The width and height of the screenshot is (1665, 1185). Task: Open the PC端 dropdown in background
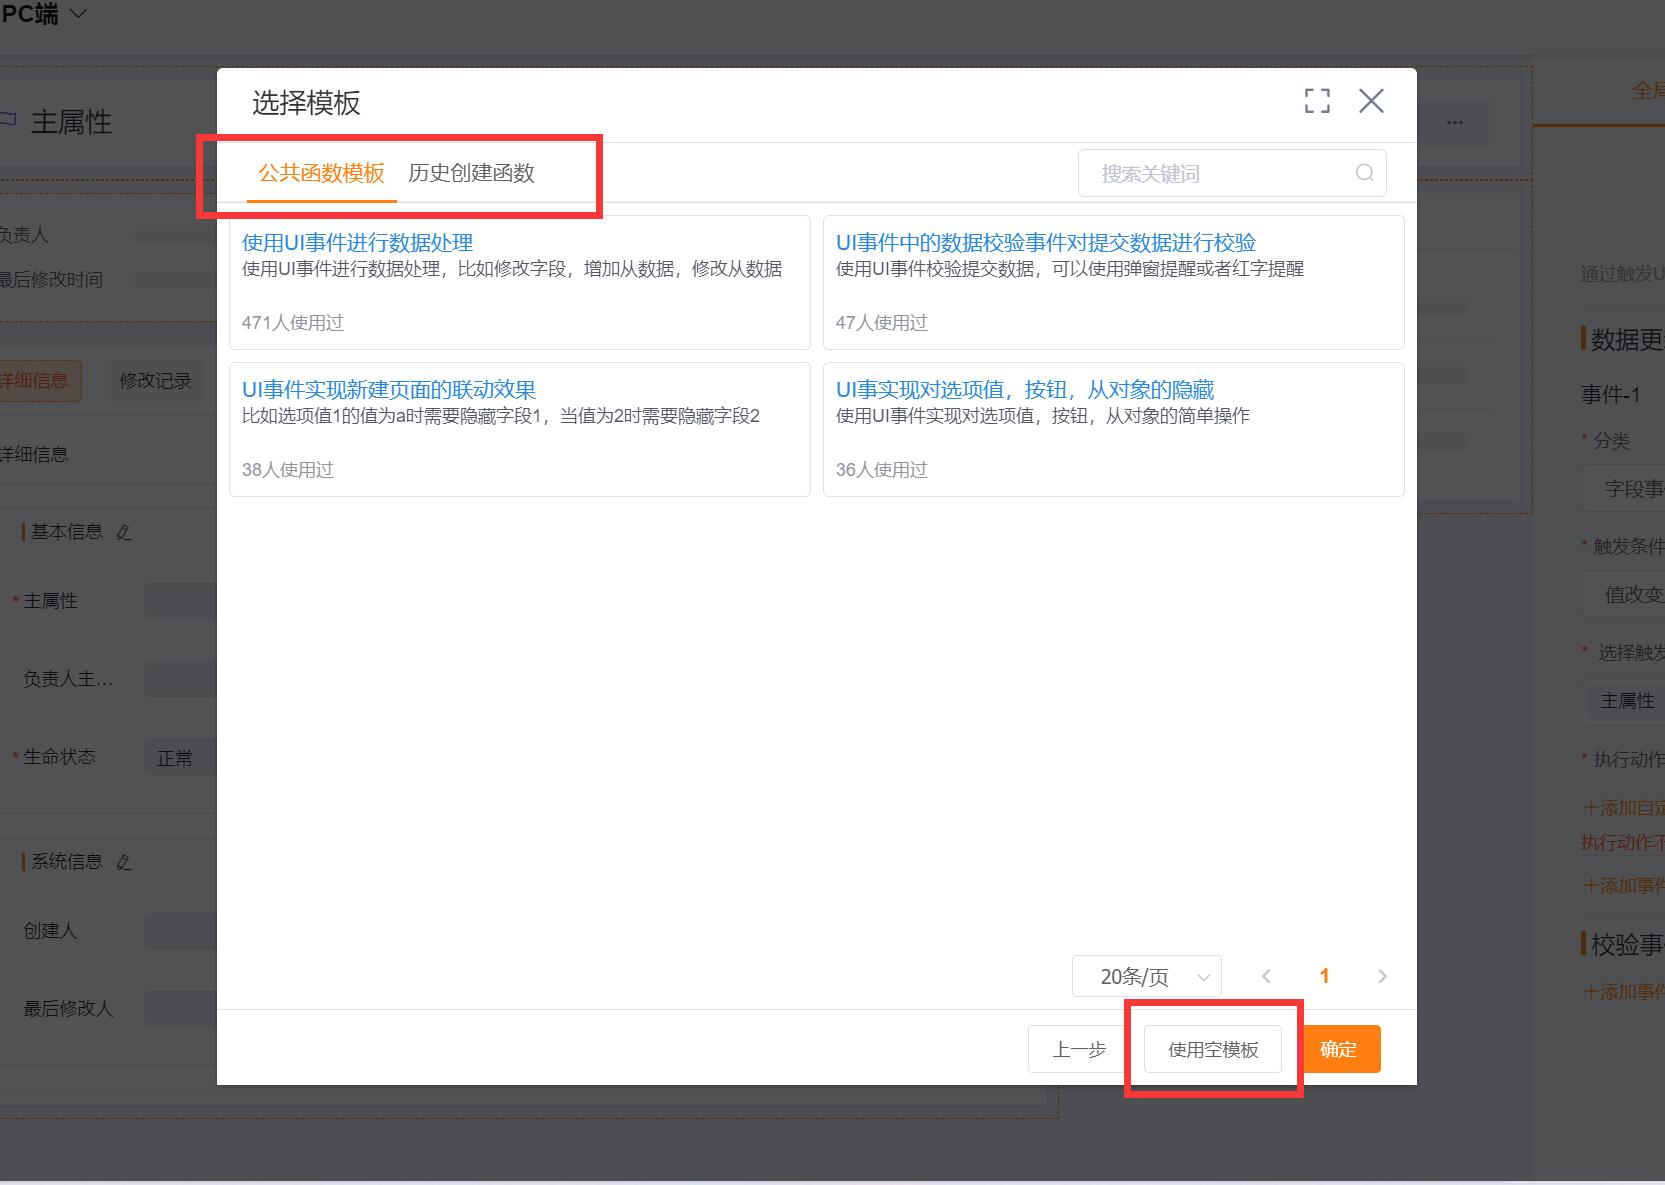tap(44, 14)
